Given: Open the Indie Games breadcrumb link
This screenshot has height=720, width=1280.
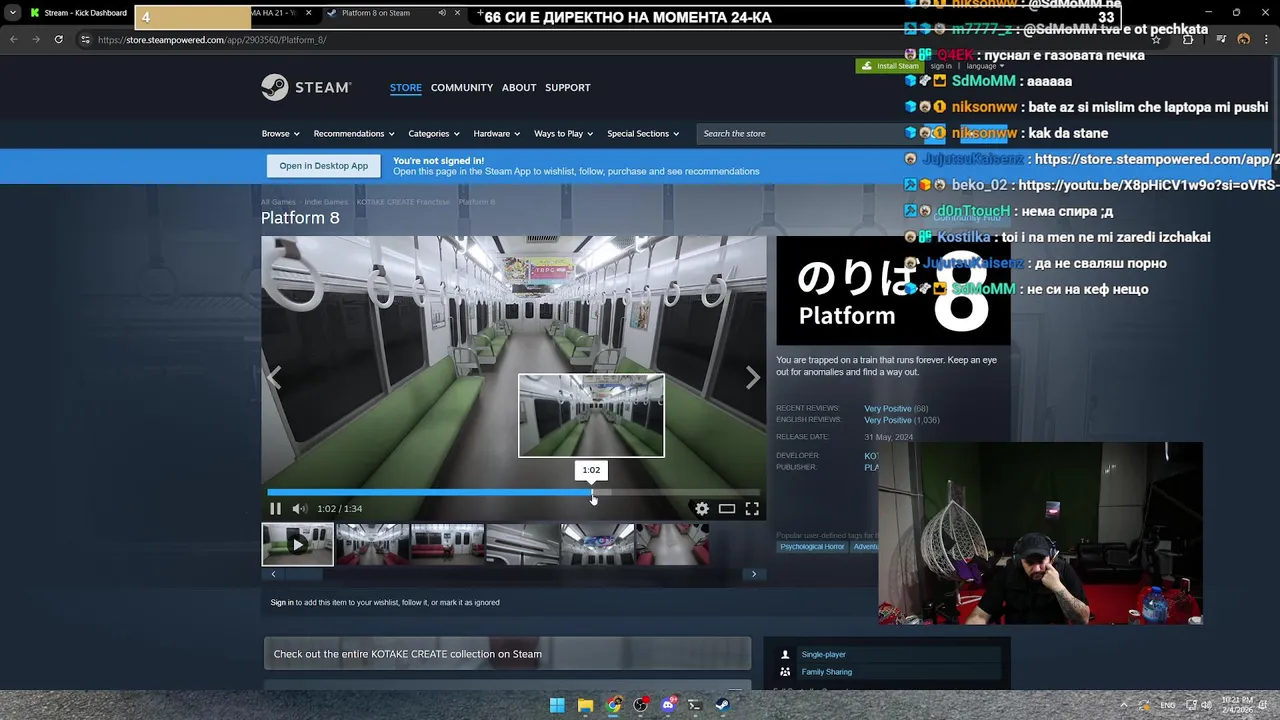Looking at the screenshot, I should [x=326, y=202].
